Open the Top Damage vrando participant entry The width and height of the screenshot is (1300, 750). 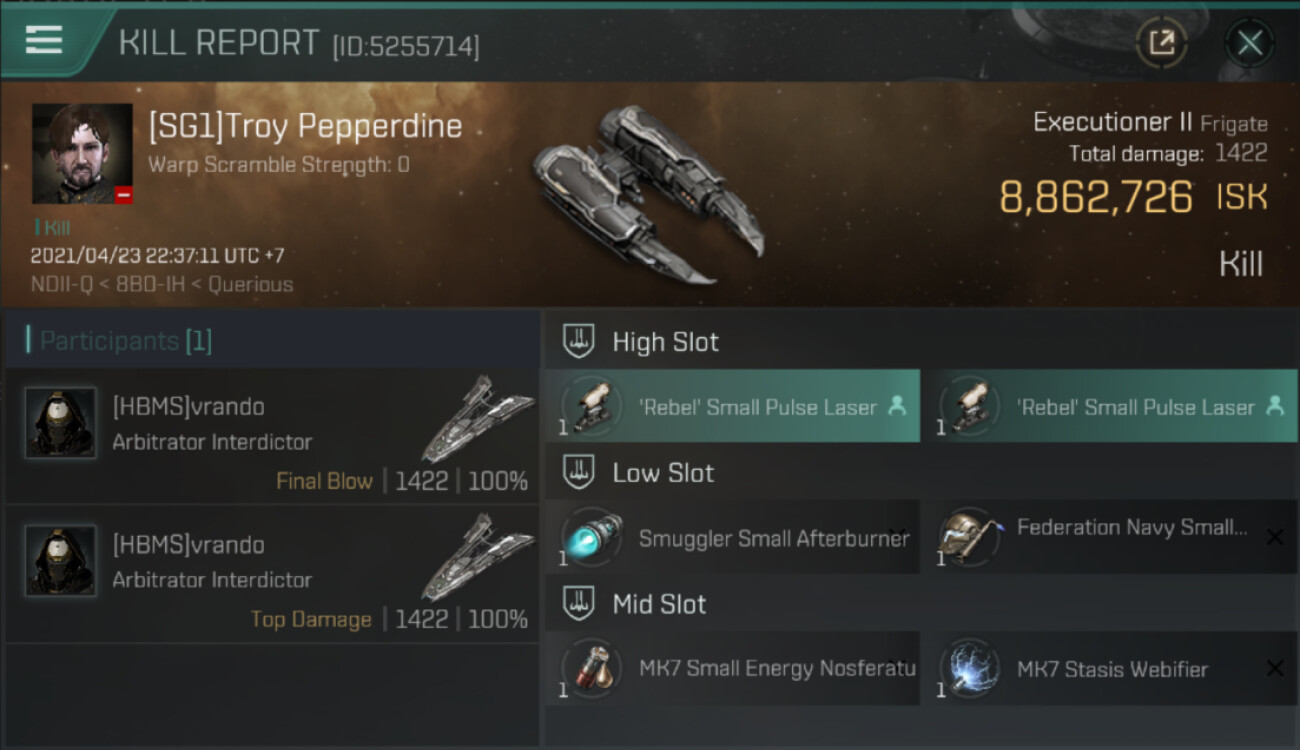coord(272,574)
